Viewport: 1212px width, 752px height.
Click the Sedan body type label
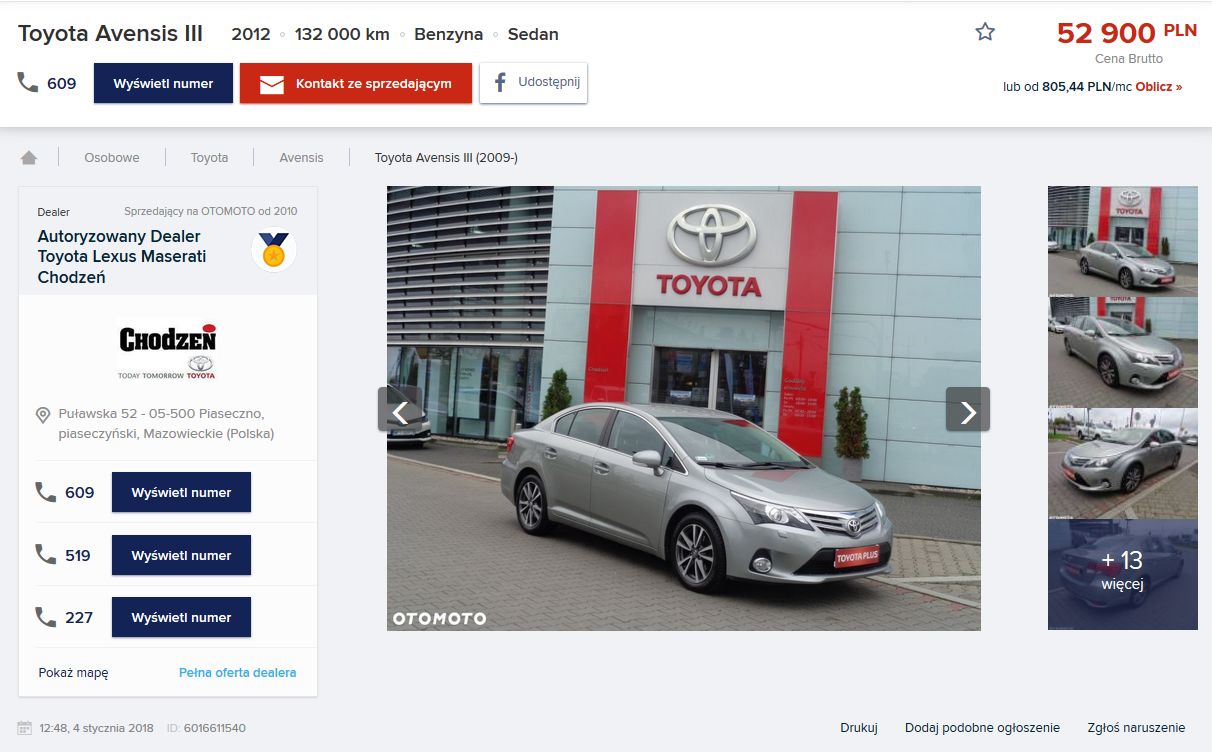tap(533, 34)
